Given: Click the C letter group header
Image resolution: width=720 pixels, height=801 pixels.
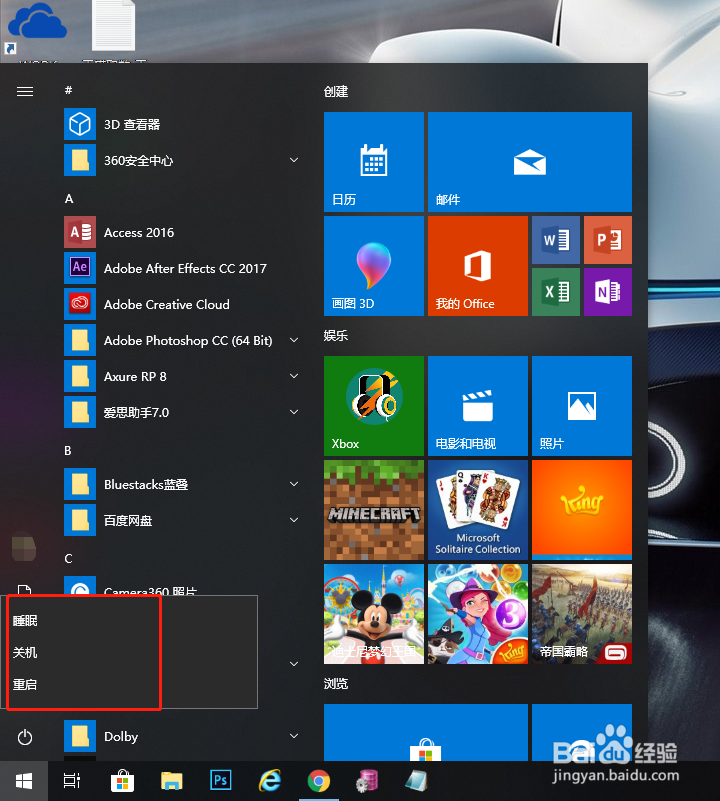Looking at the screenshot, I should click(x=68, y=558).
